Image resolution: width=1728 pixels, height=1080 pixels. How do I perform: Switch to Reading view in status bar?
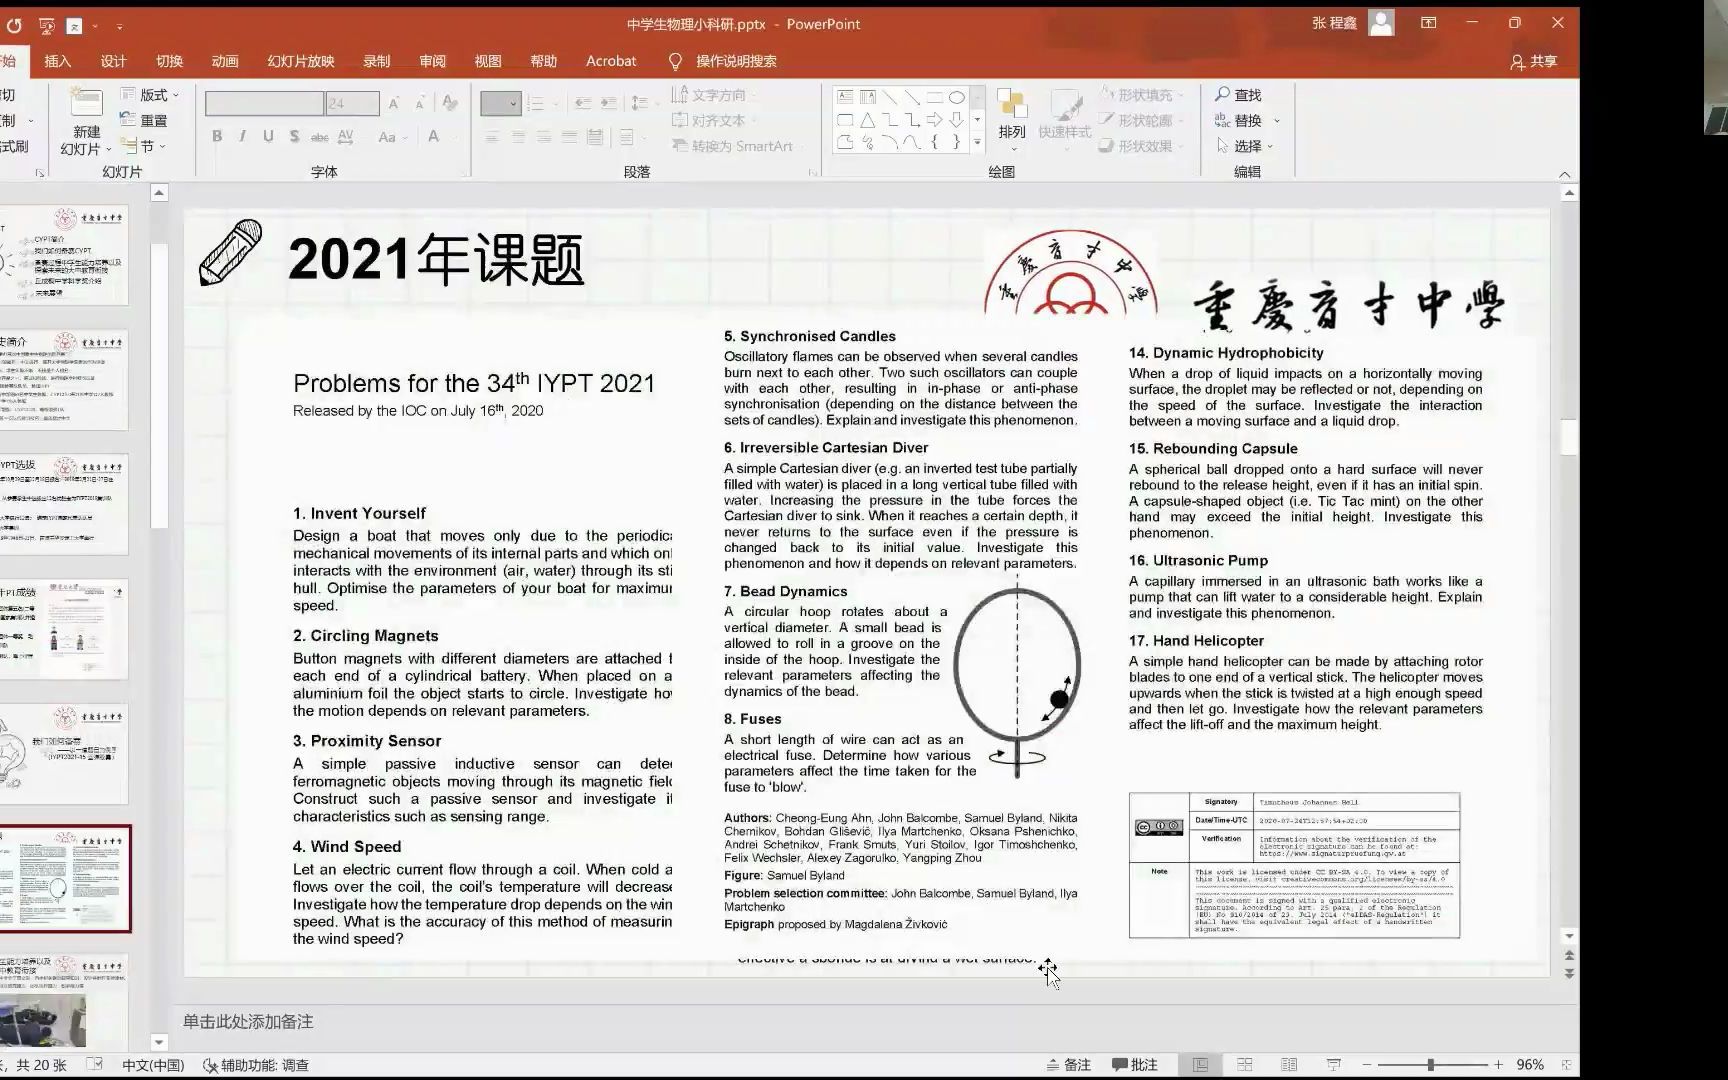(1288, 1064)
